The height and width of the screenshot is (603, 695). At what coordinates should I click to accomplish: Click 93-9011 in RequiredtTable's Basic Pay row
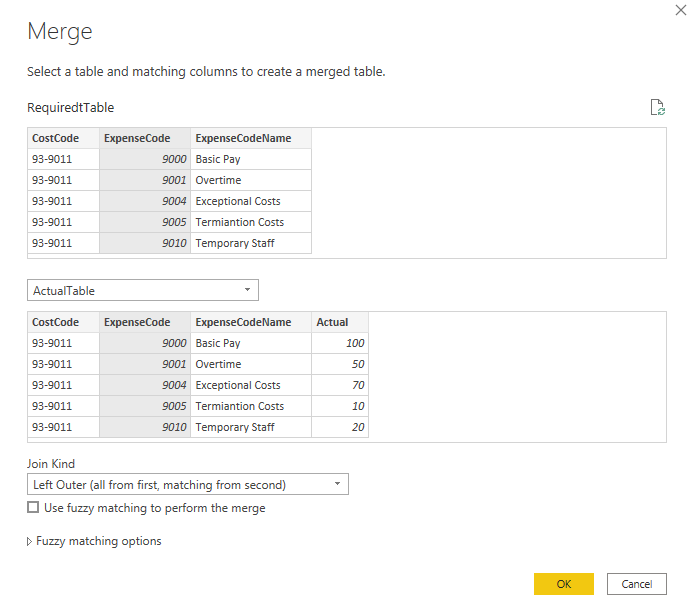tap(63, 159)
